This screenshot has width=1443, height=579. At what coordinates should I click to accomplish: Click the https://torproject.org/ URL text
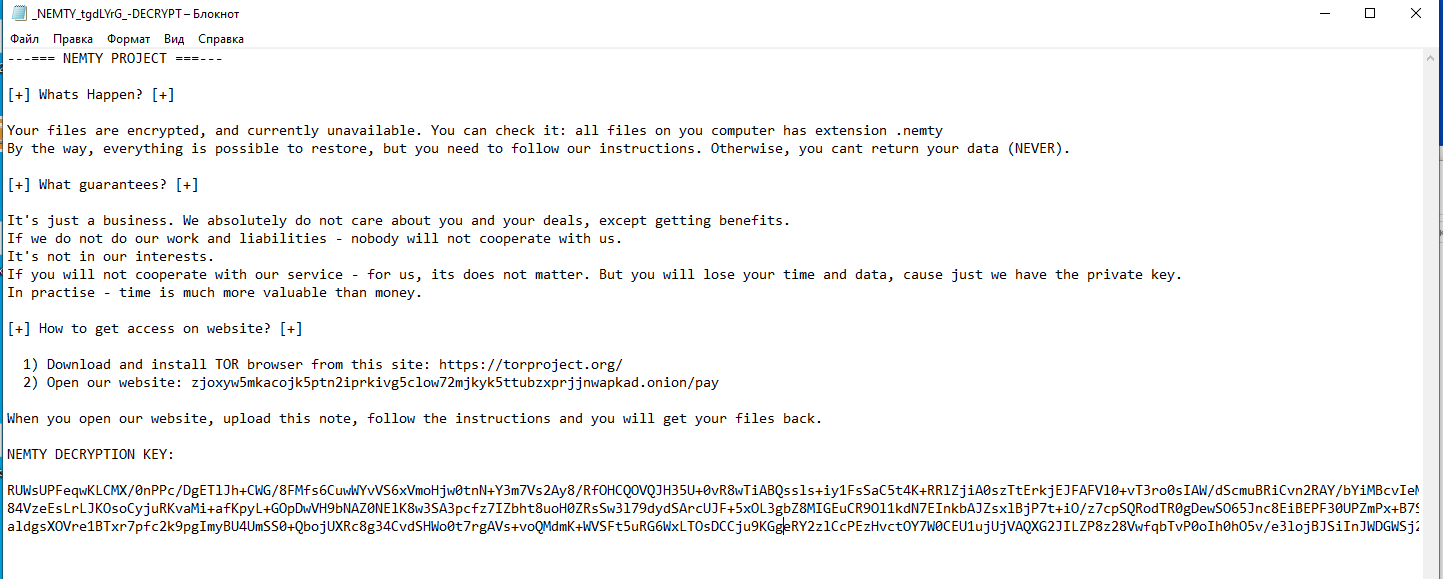tap(530, 364)
